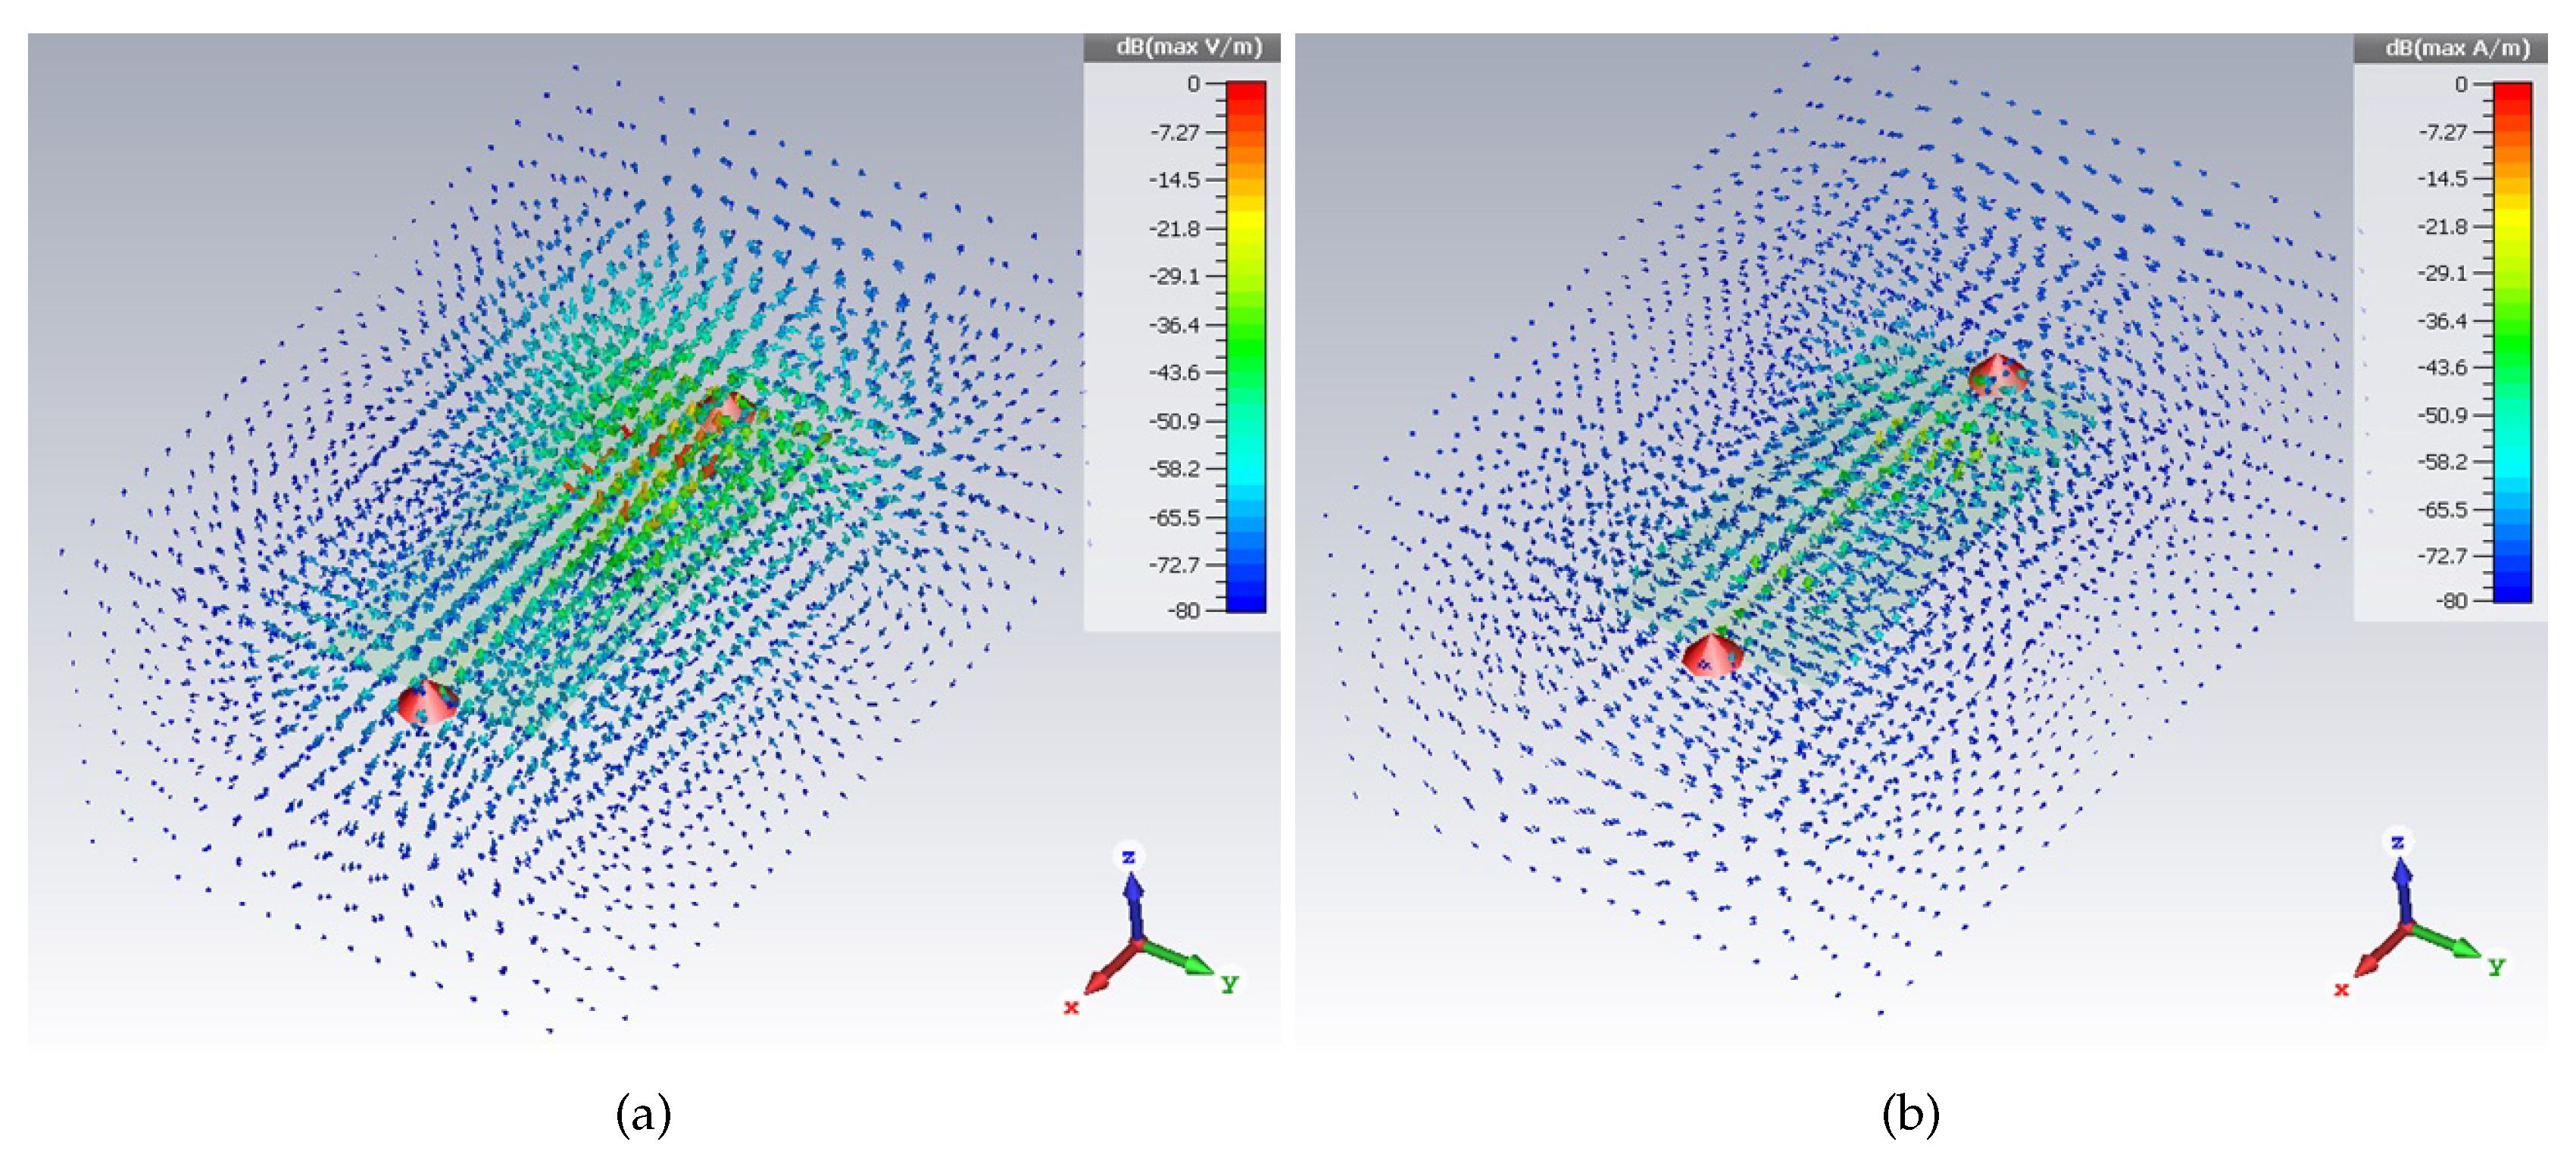Click the -80 value on the V/m legend
The height and width of the screenshot is (1170, 2576).
[1183, 610]
